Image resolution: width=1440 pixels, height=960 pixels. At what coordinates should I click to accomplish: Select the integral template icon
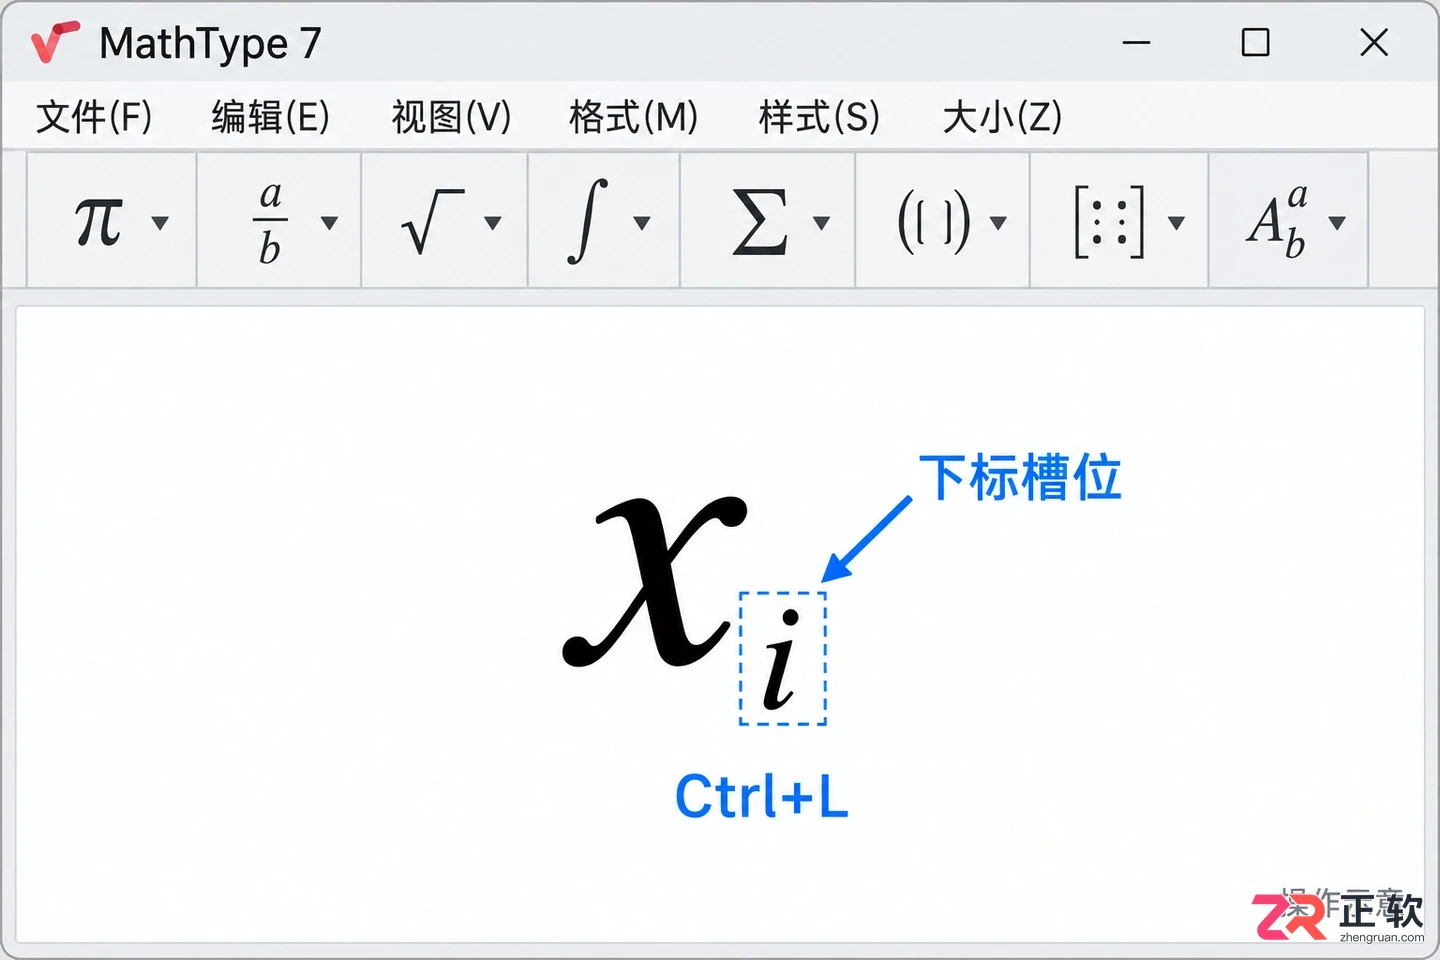(x=589, y=221)
